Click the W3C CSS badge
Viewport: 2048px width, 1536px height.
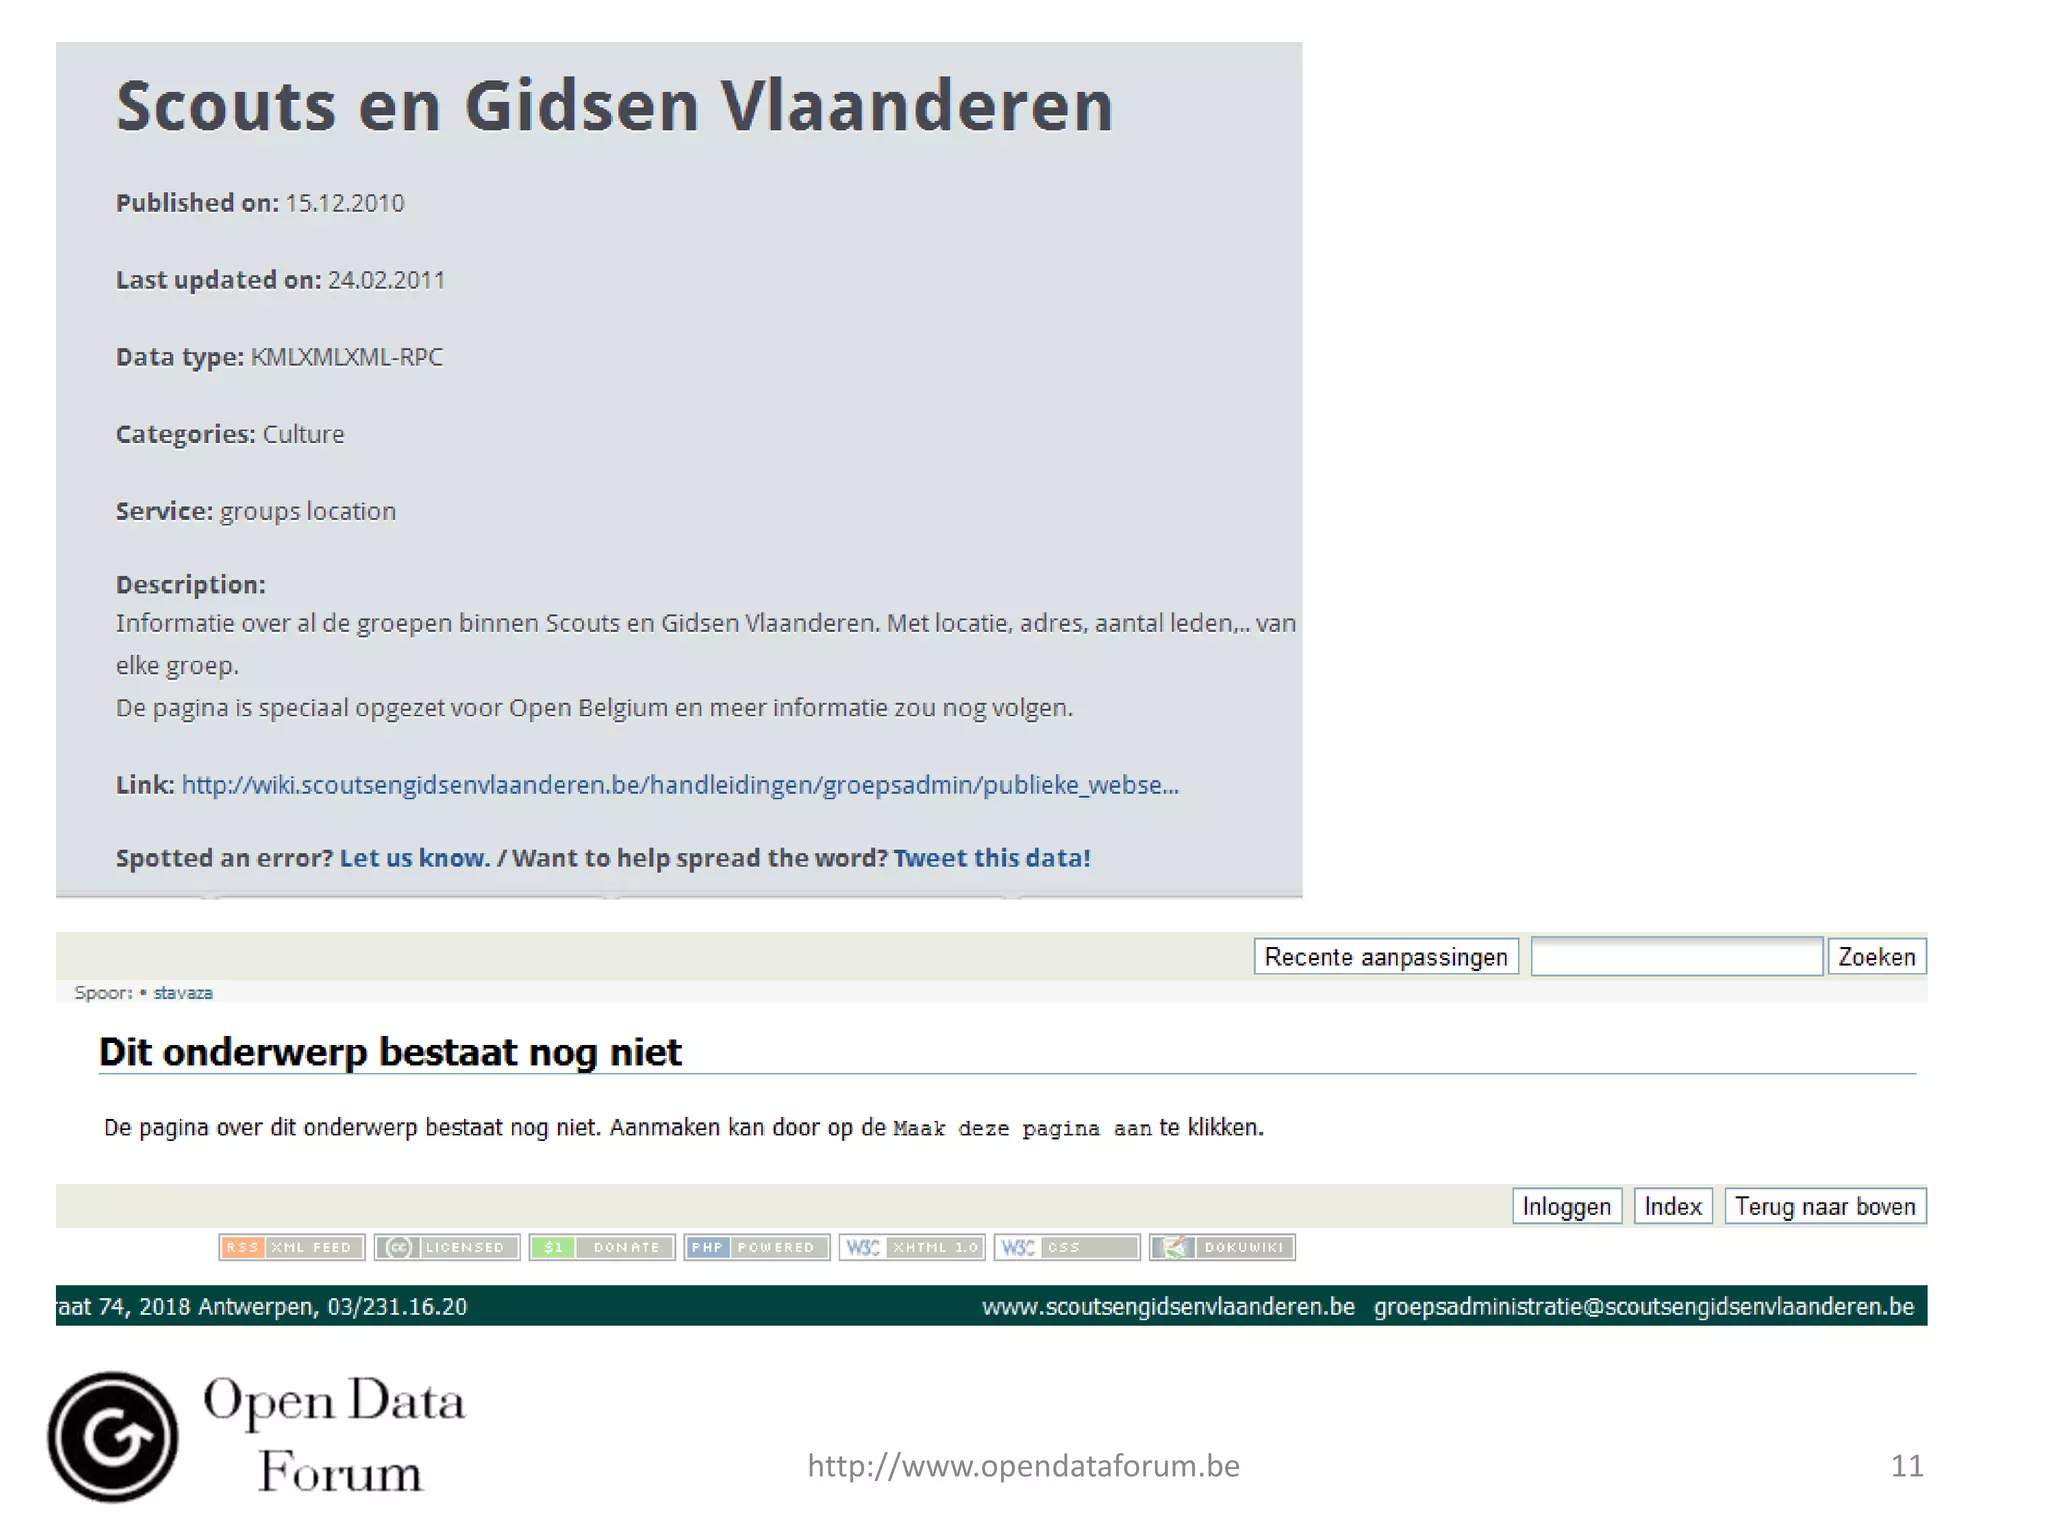coord(1067,1247)
